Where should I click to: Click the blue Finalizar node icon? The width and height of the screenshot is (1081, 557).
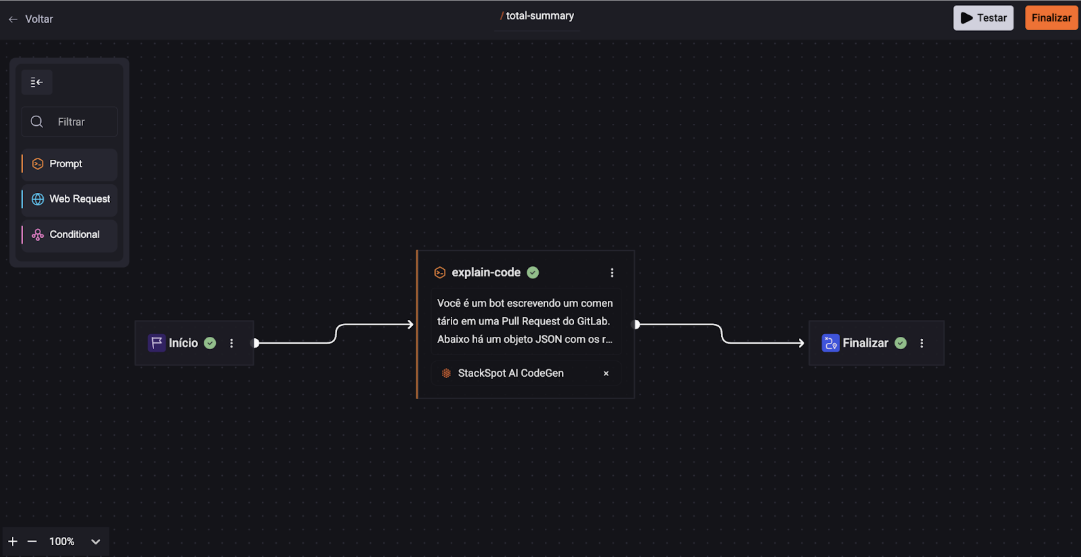point(830,343)
